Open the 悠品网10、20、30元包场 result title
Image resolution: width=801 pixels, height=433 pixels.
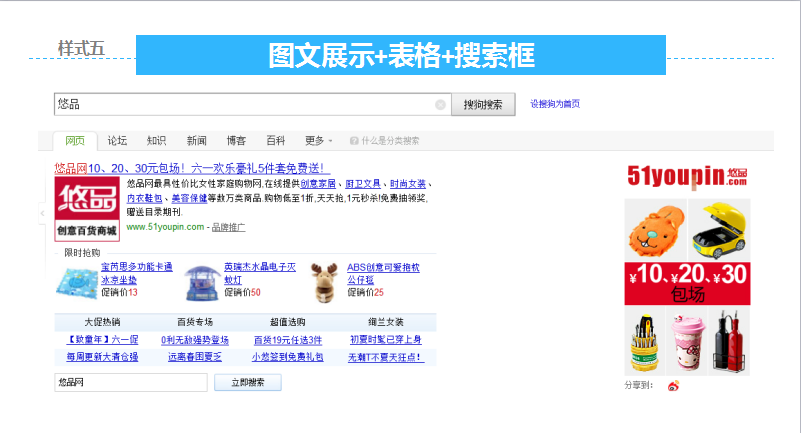[192, 168]
